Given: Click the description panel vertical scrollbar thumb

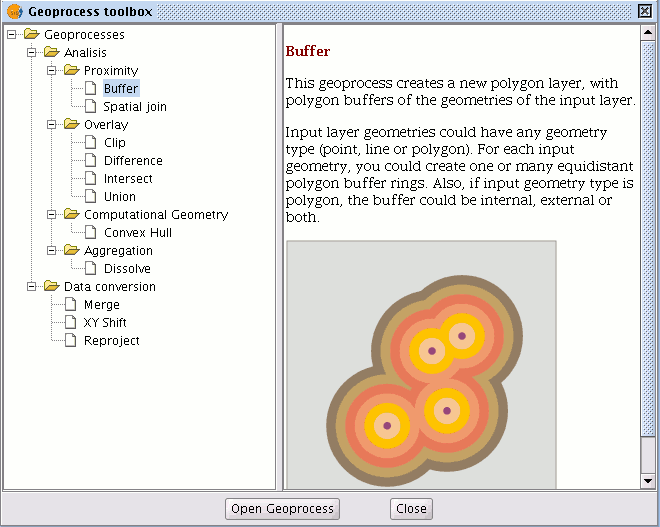Looking at the screenshot, I should point(647,239).
